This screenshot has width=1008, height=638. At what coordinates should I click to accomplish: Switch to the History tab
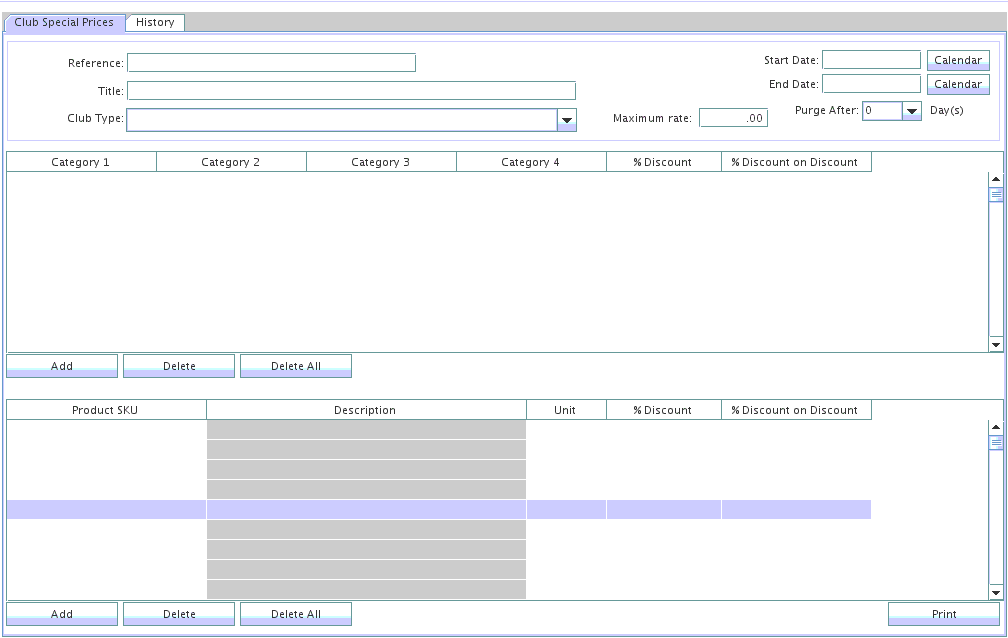click(x=155, y=22)
